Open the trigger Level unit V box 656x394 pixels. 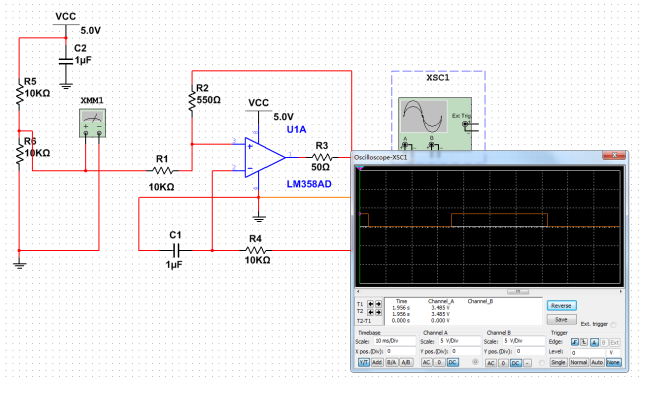pos(614,352)
